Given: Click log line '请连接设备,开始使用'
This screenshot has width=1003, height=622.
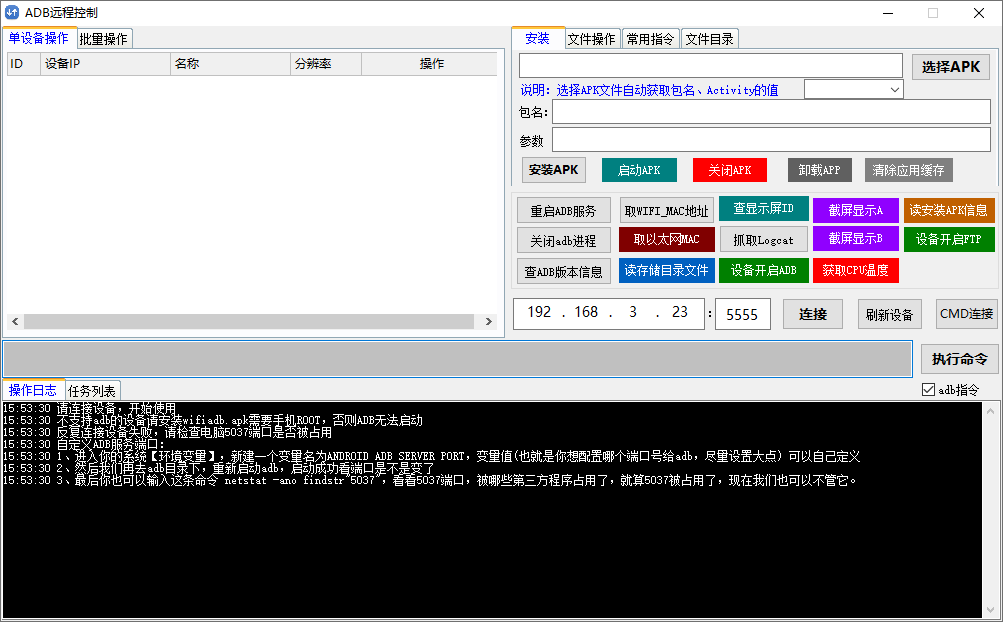Looking at the screenshot, I should point(89,408).
